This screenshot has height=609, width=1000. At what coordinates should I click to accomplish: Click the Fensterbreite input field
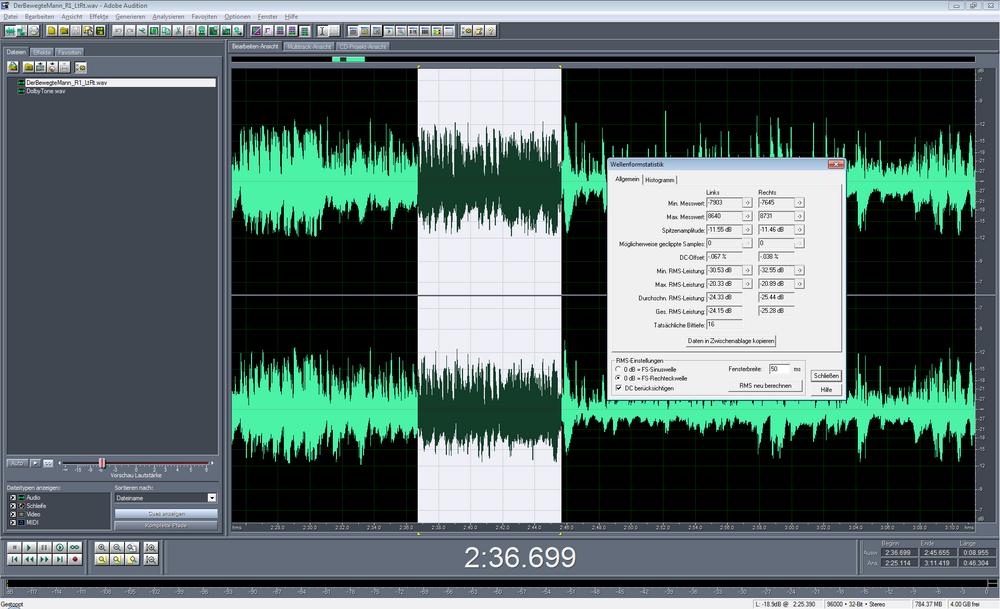point(779,369)
